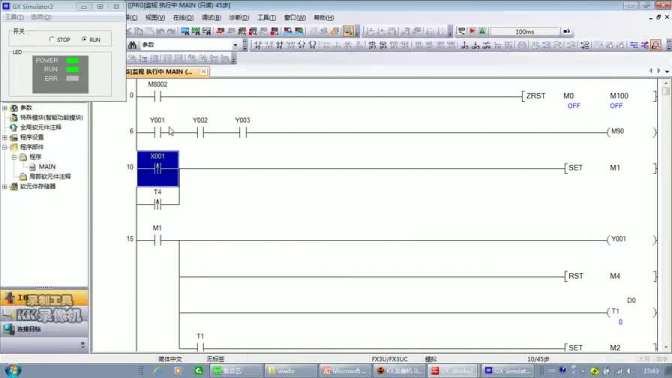
Task: Click the highlighted icon at far right of ladder toolbar
Action: (656, 45)
